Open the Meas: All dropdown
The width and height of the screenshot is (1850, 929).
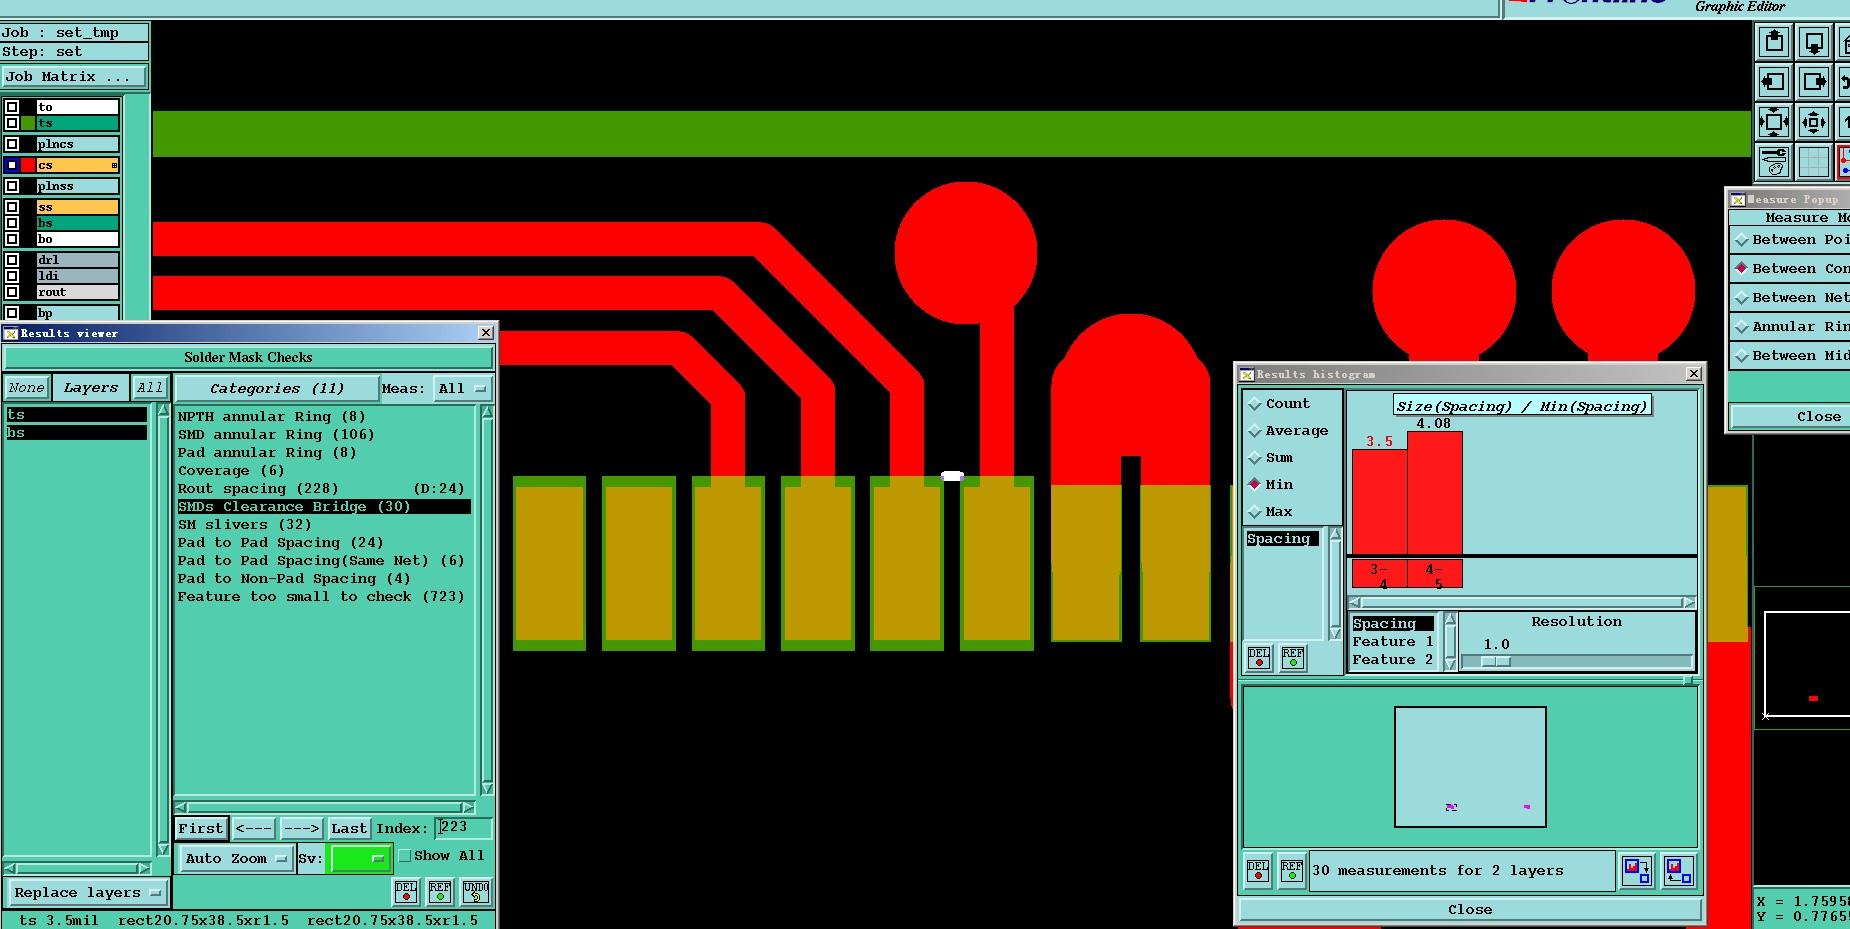click(x=463, y=388)
